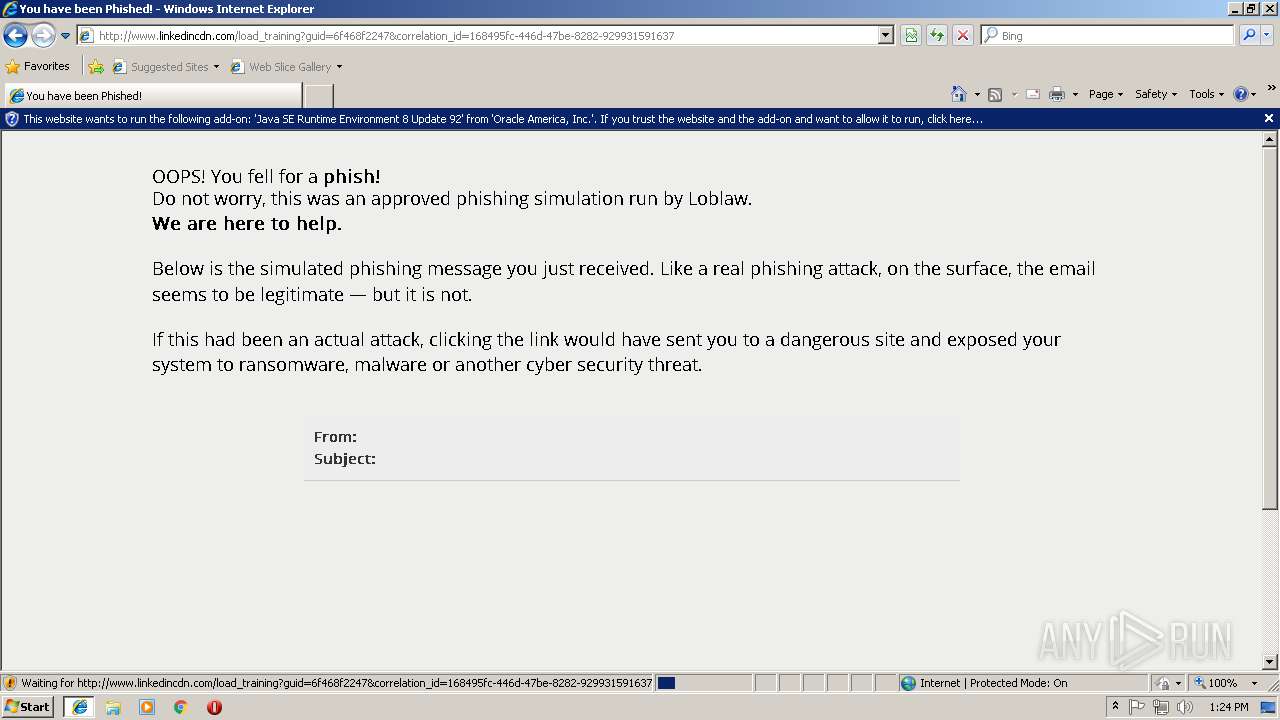Click the Print icon
The height and width of the screenshot is (720, 1280).
point(1057,94)
